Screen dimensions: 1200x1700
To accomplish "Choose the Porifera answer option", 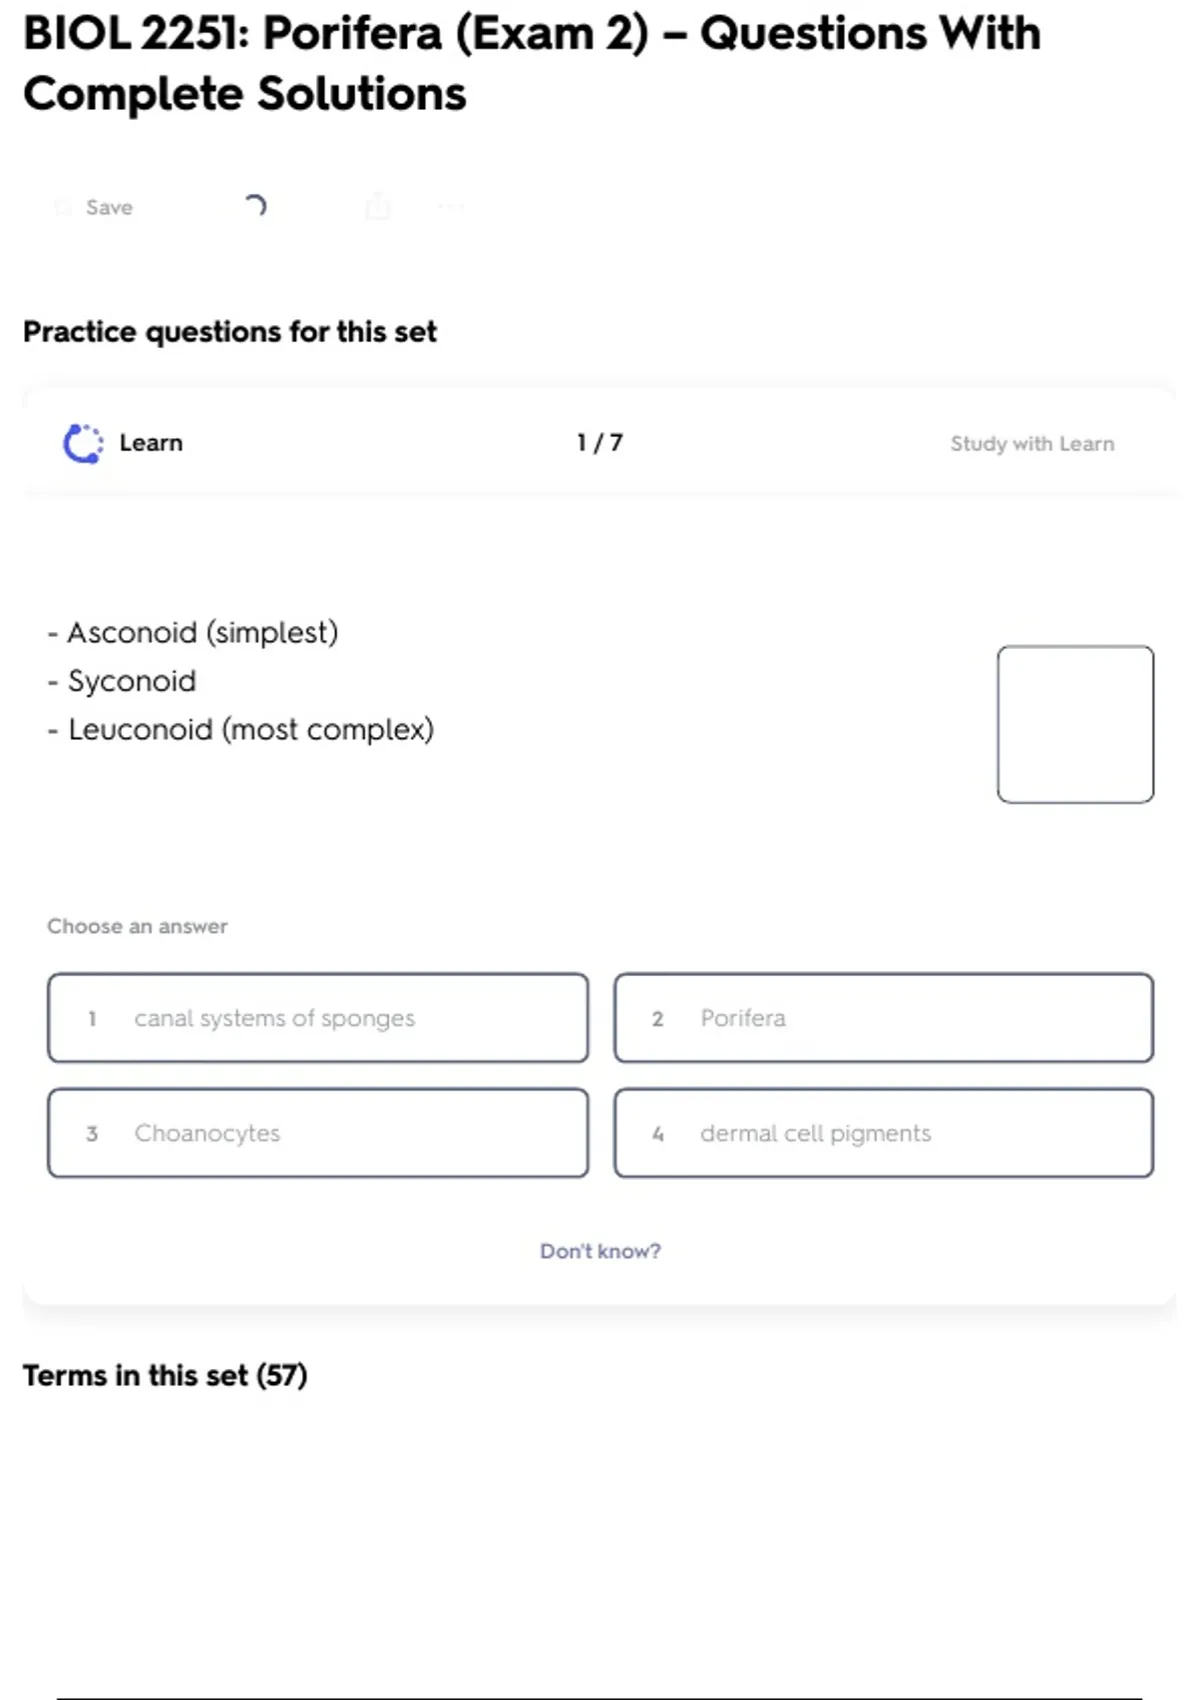I will pos(884,1018).
